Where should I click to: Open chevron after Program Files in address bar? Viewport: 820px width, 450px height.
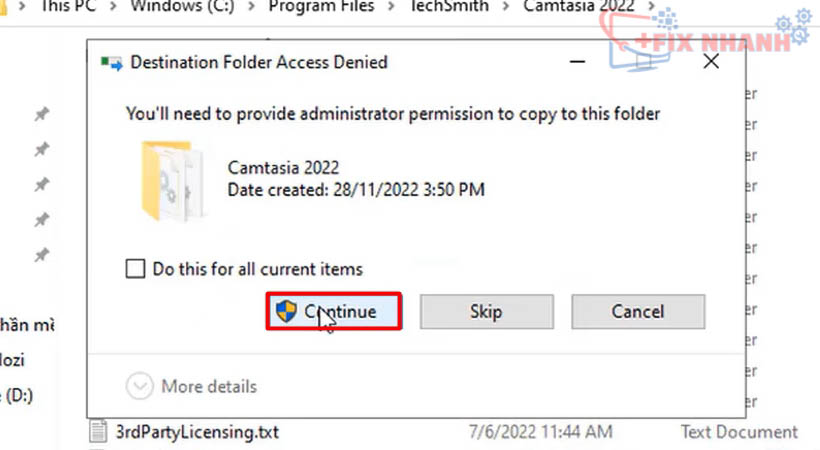pos(391,7)
